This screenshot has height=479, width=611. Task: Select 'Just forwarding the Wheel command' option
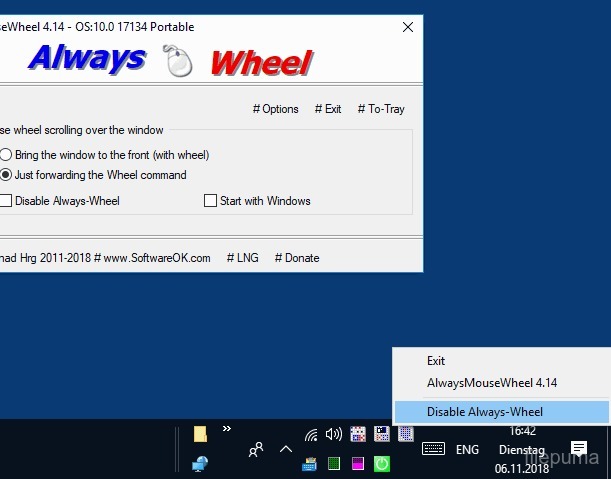(x=6, y=175)
